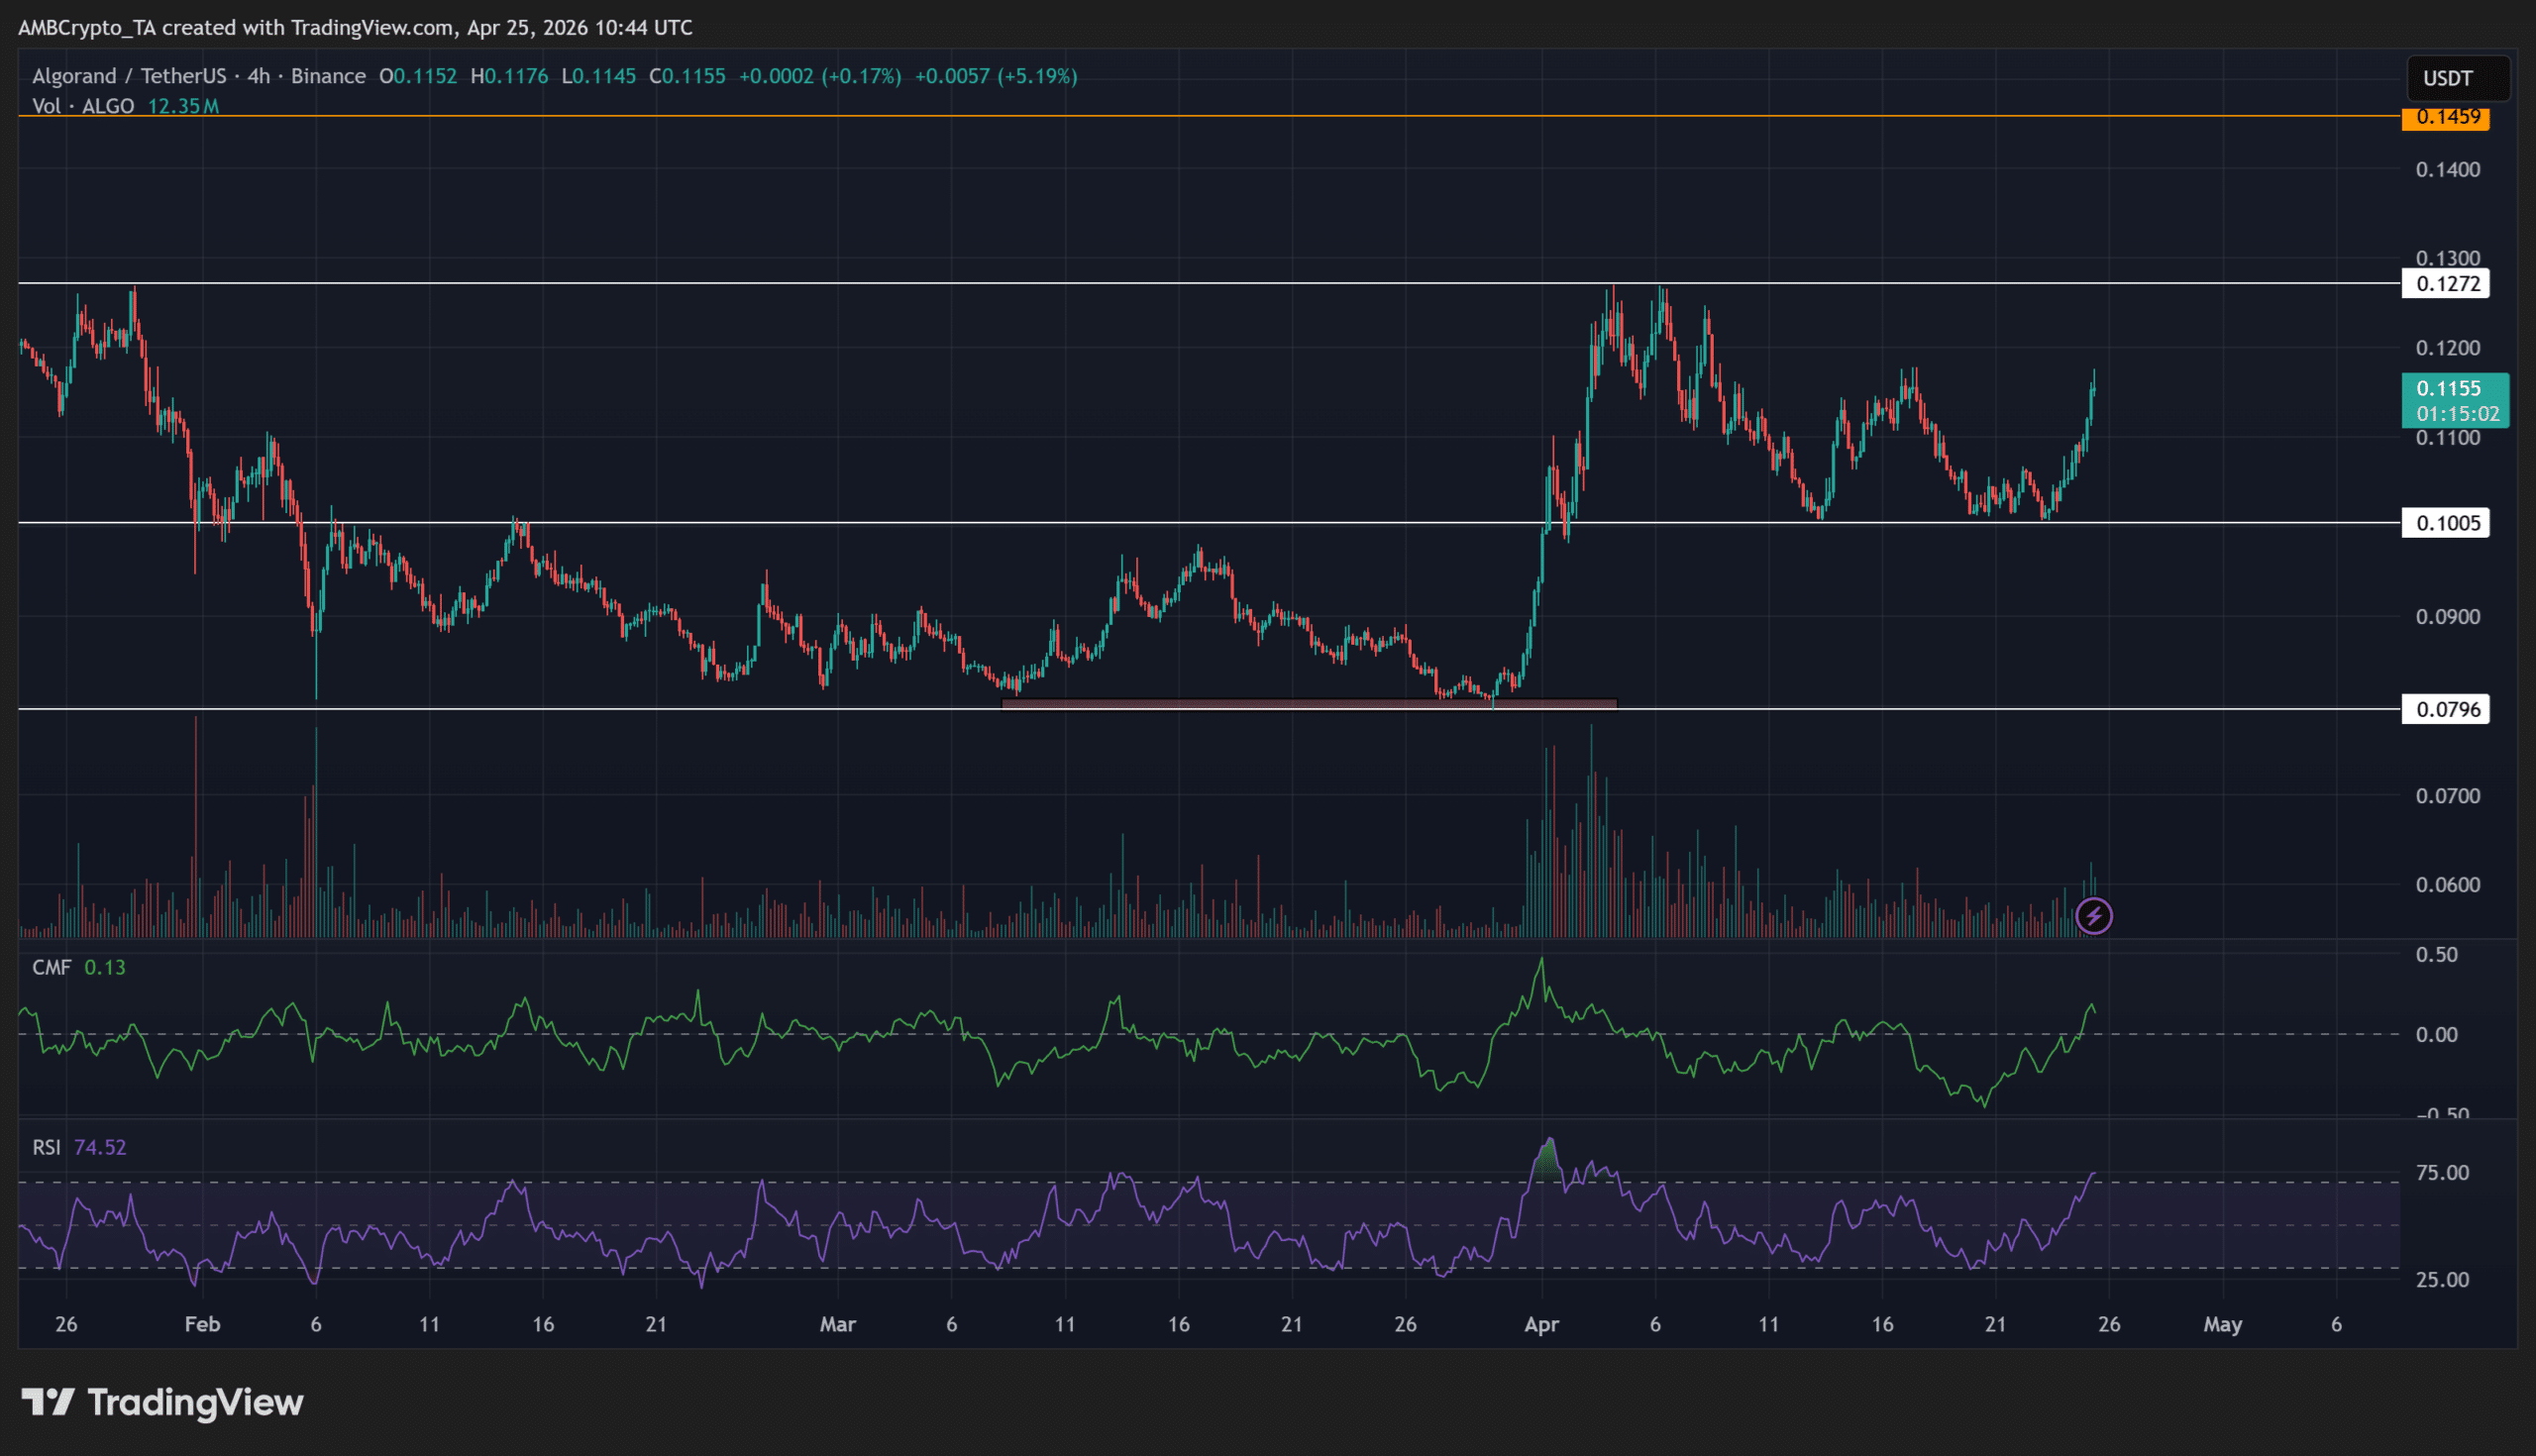Select the Binance exchange label
The image size is (2536, 1456).
click(x=330, y=75)
